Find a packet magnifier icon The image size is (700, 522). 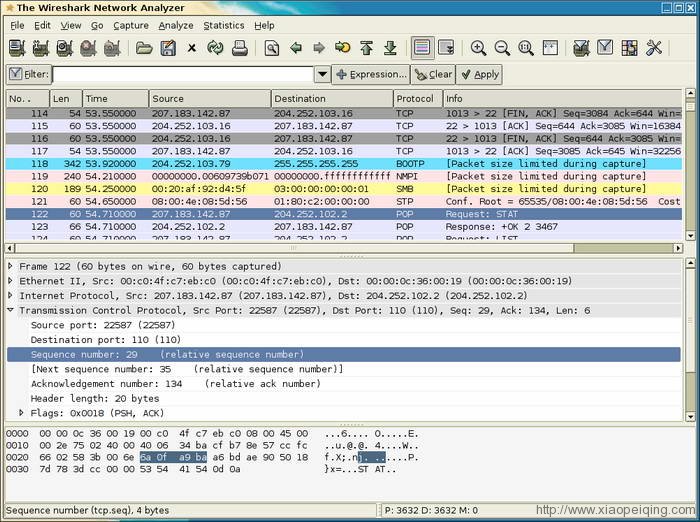pos(271,48)
